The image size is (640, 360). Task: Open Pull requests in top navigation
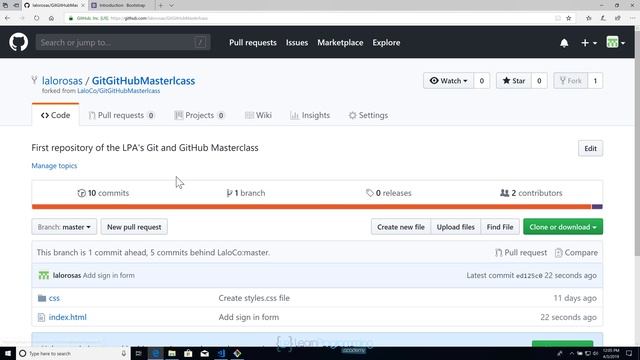[253, 42]
